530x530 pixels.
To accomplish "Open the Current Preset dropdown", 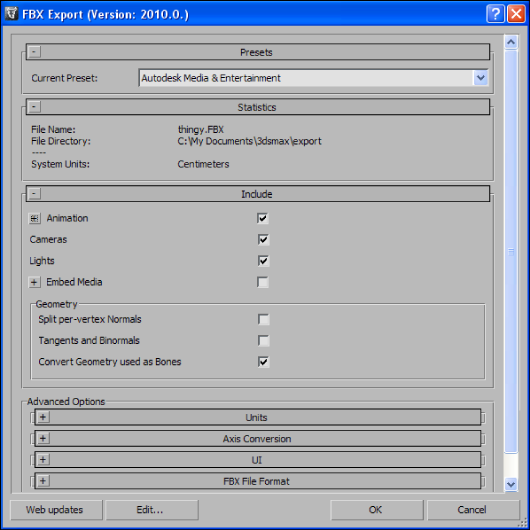I will [x=481, y=78].
